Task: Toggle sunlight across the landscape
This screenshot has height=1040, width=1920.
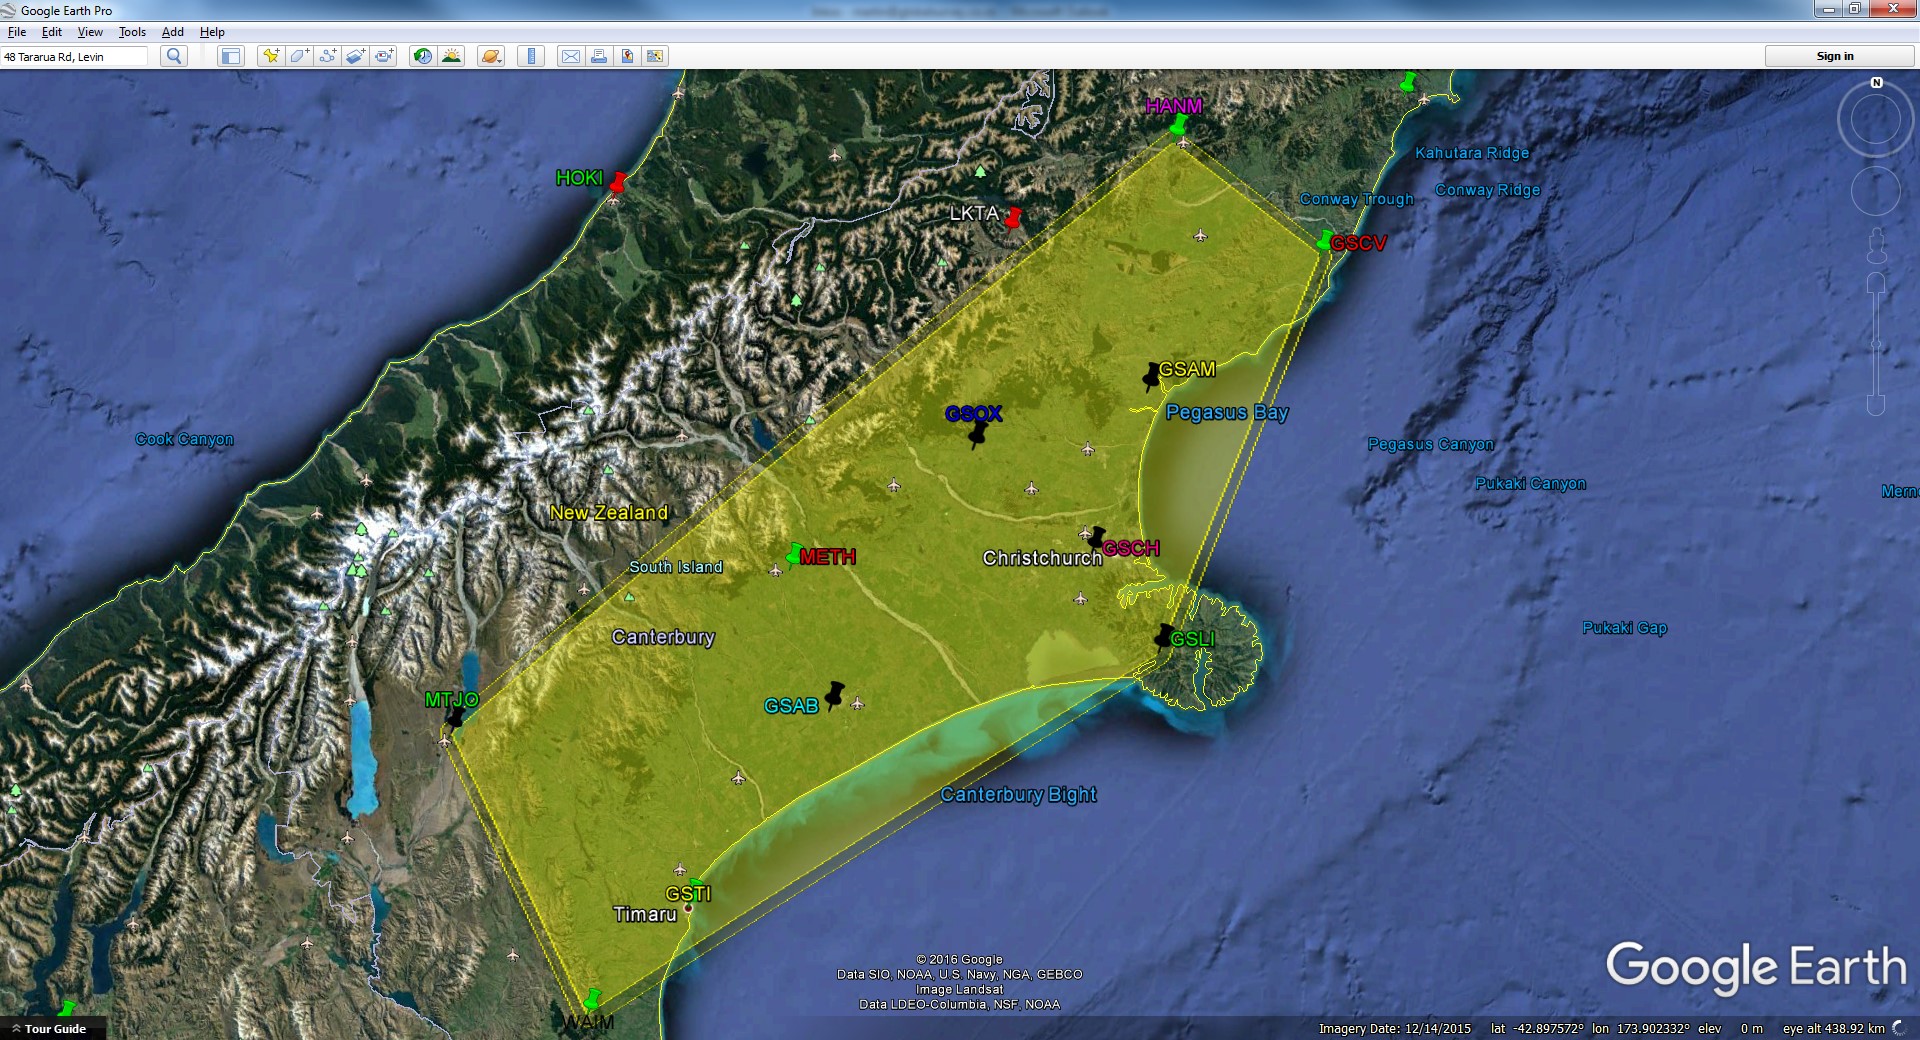Action: [452, 56]
